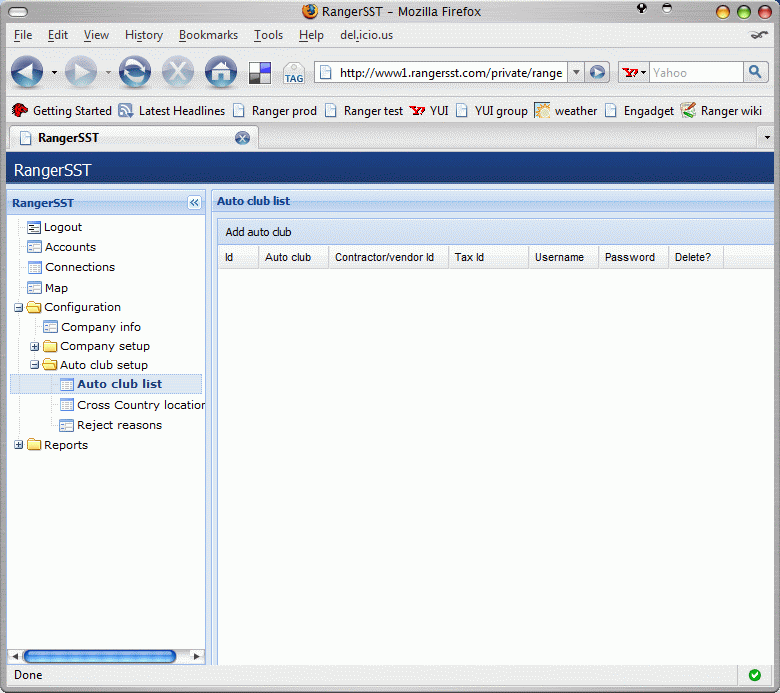Click the green check status bar icon
This screenshot has height=693, width=780.
point(754,675)
